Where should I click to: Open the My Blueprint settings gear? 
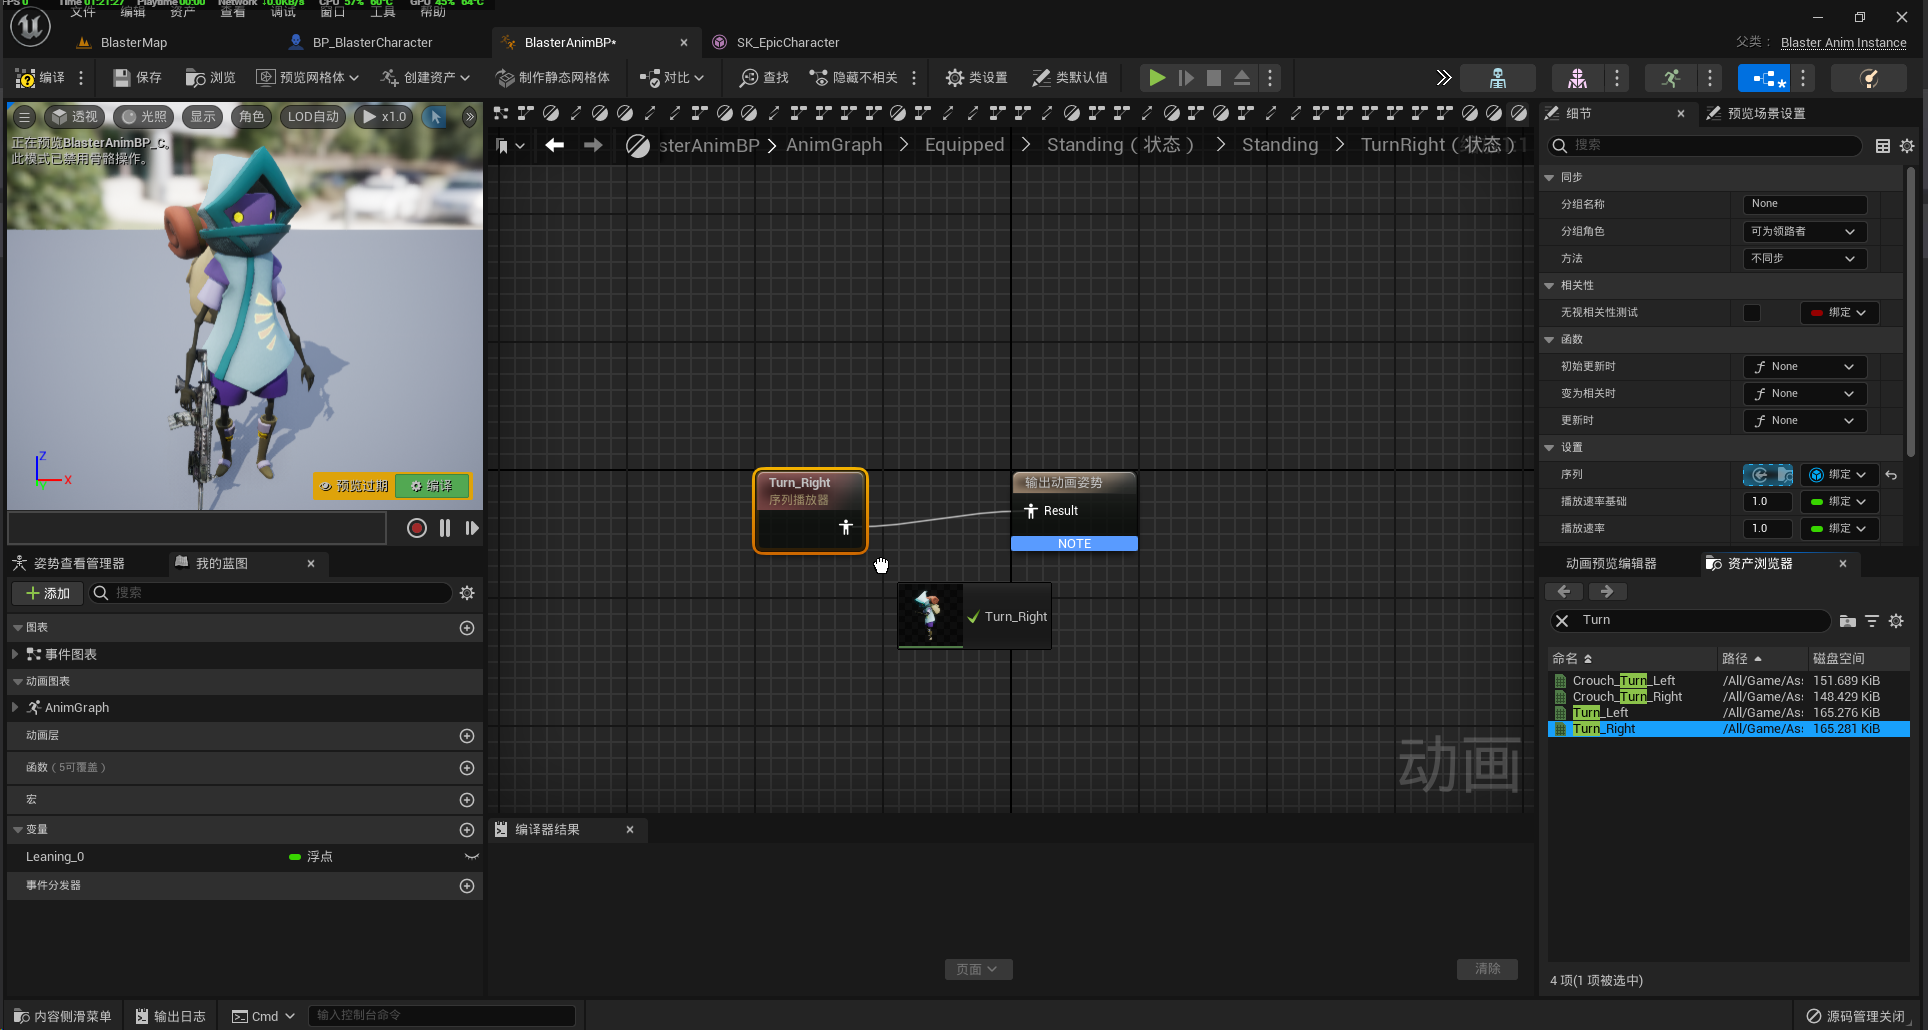pyautogui.click(x=467, y=593)
